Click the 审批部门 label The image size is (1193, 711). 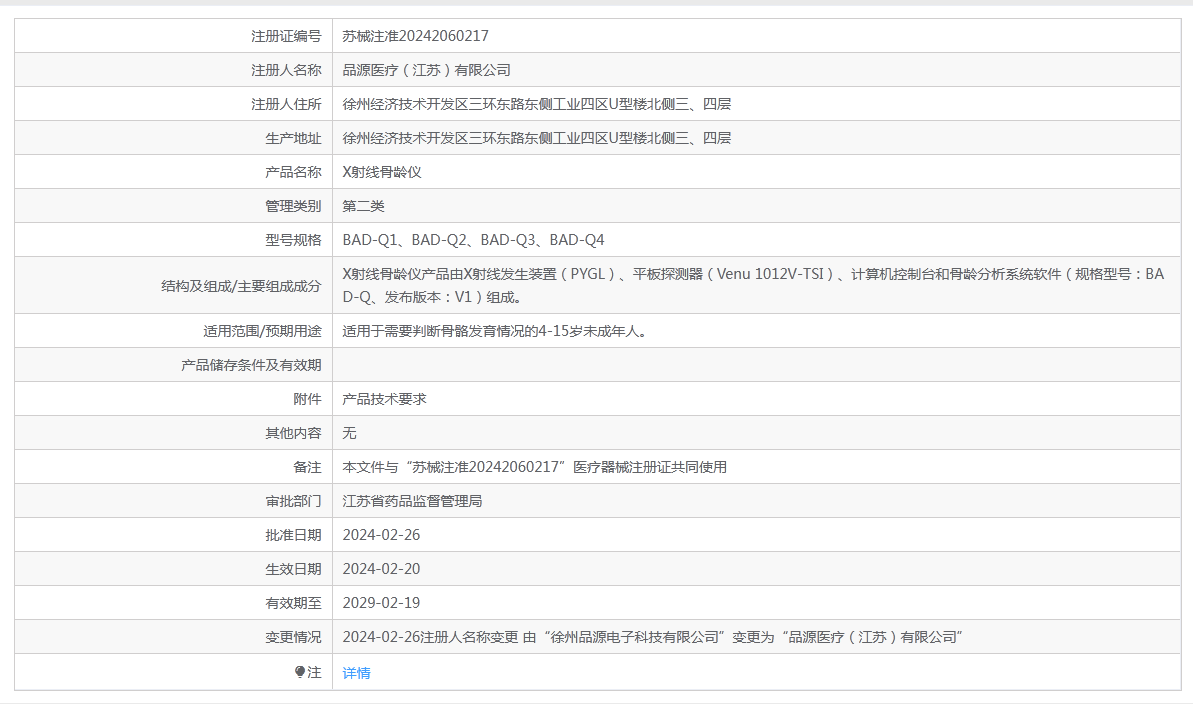tap(293, 501)
